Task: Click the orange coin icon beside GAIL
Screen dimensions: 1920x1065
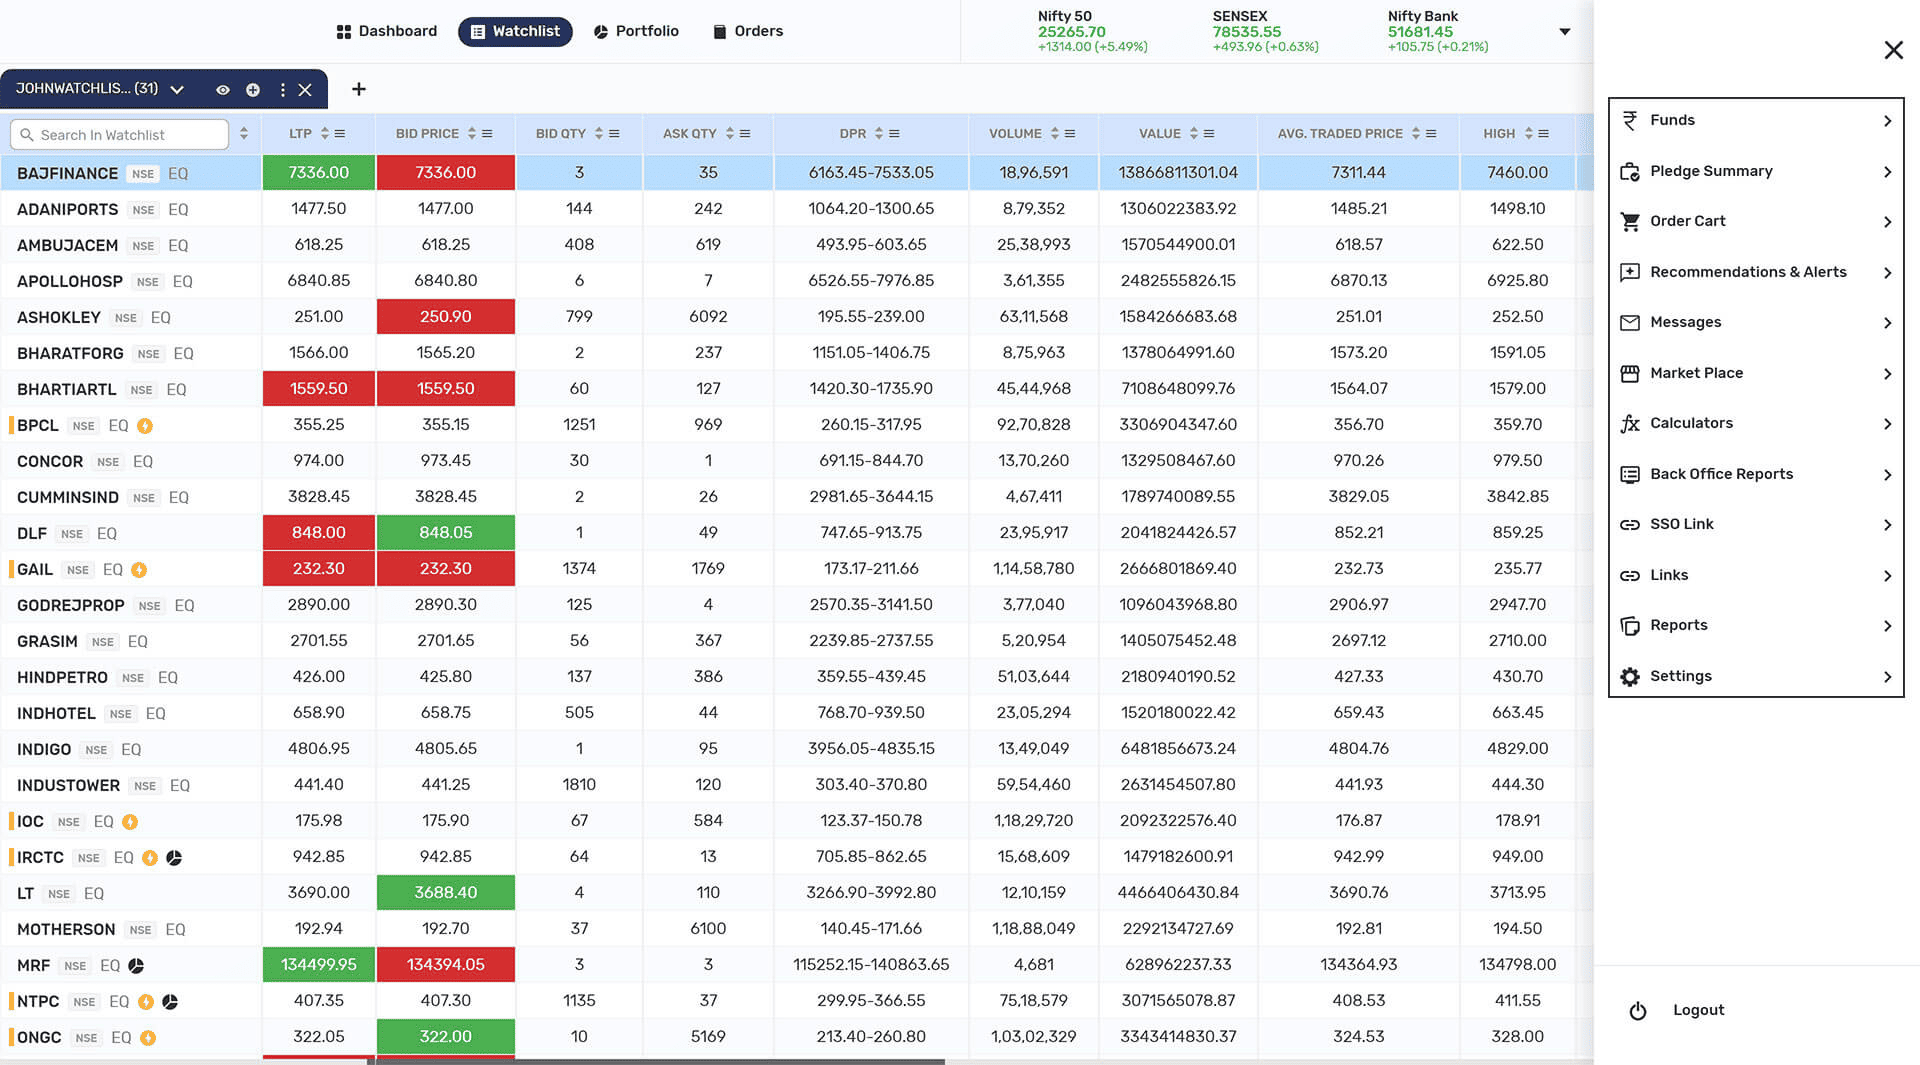Action: pos(139,570)
